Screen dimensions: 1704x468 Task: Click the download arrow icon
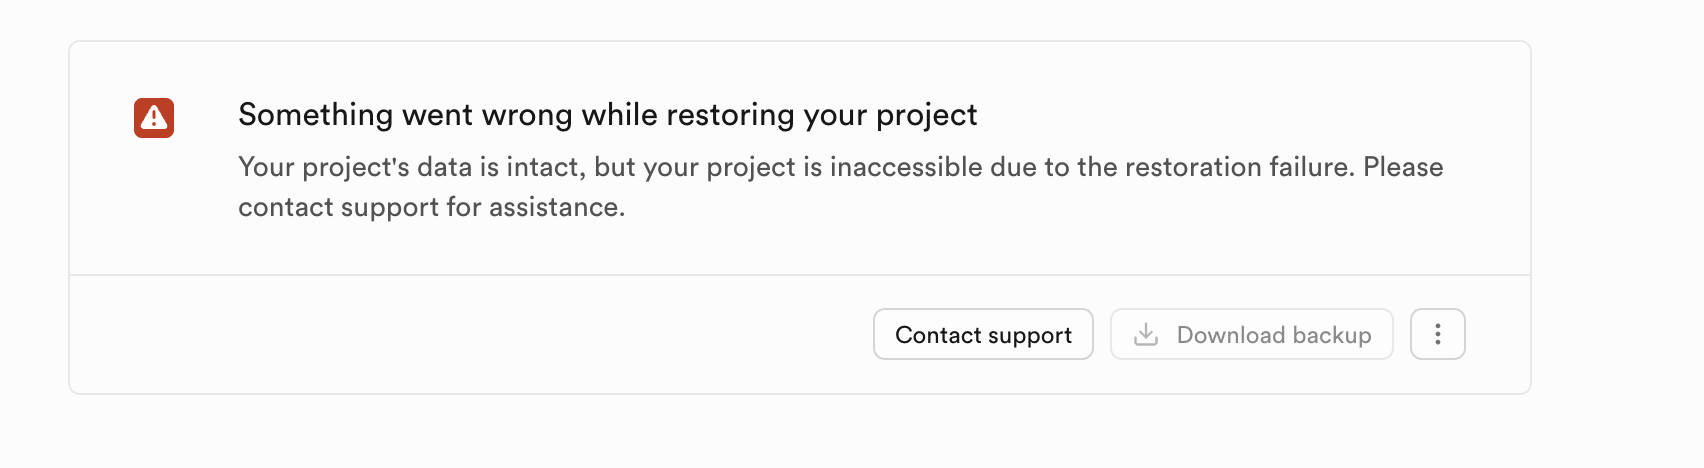1146,335
